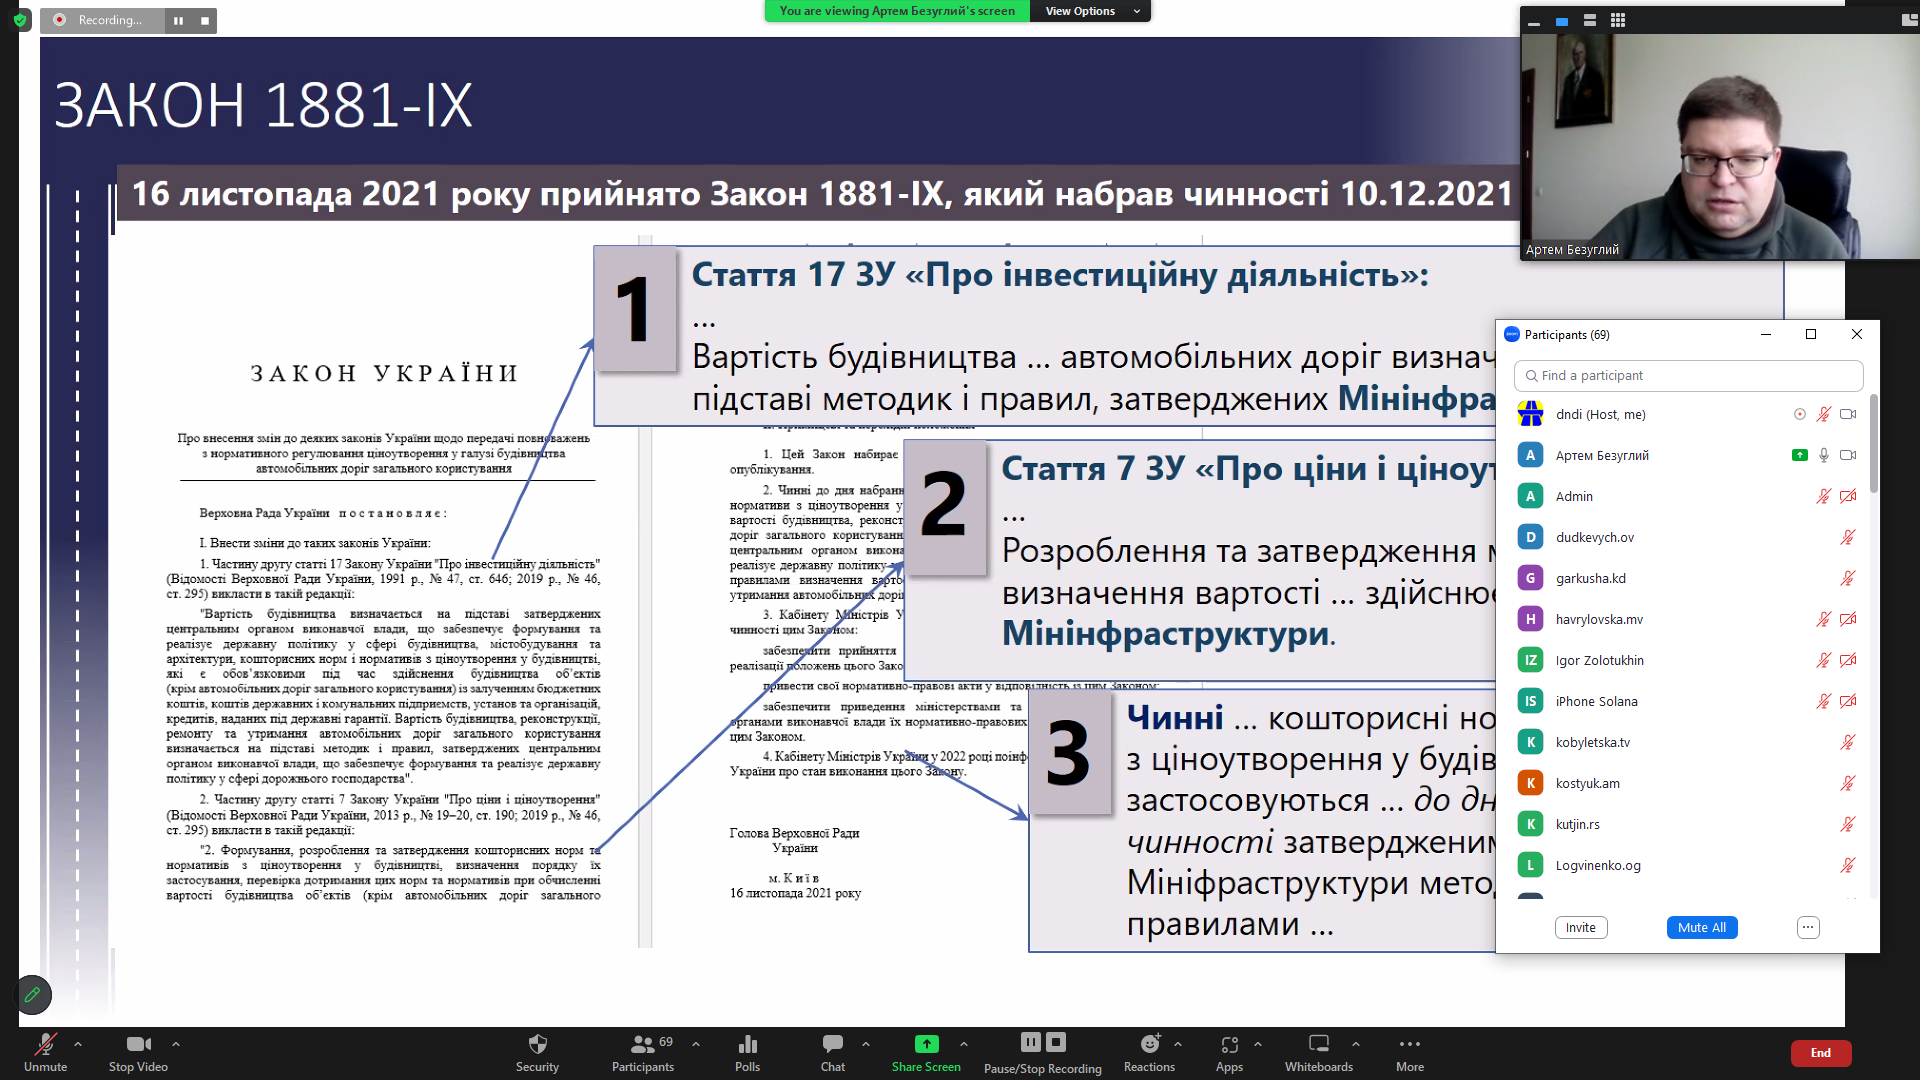Image resolution: width=1920 pixels, height=1080 pixels.
Task: Expand Share Screen options arrow
Action: pyautogui.click(x=964, y=1044)
